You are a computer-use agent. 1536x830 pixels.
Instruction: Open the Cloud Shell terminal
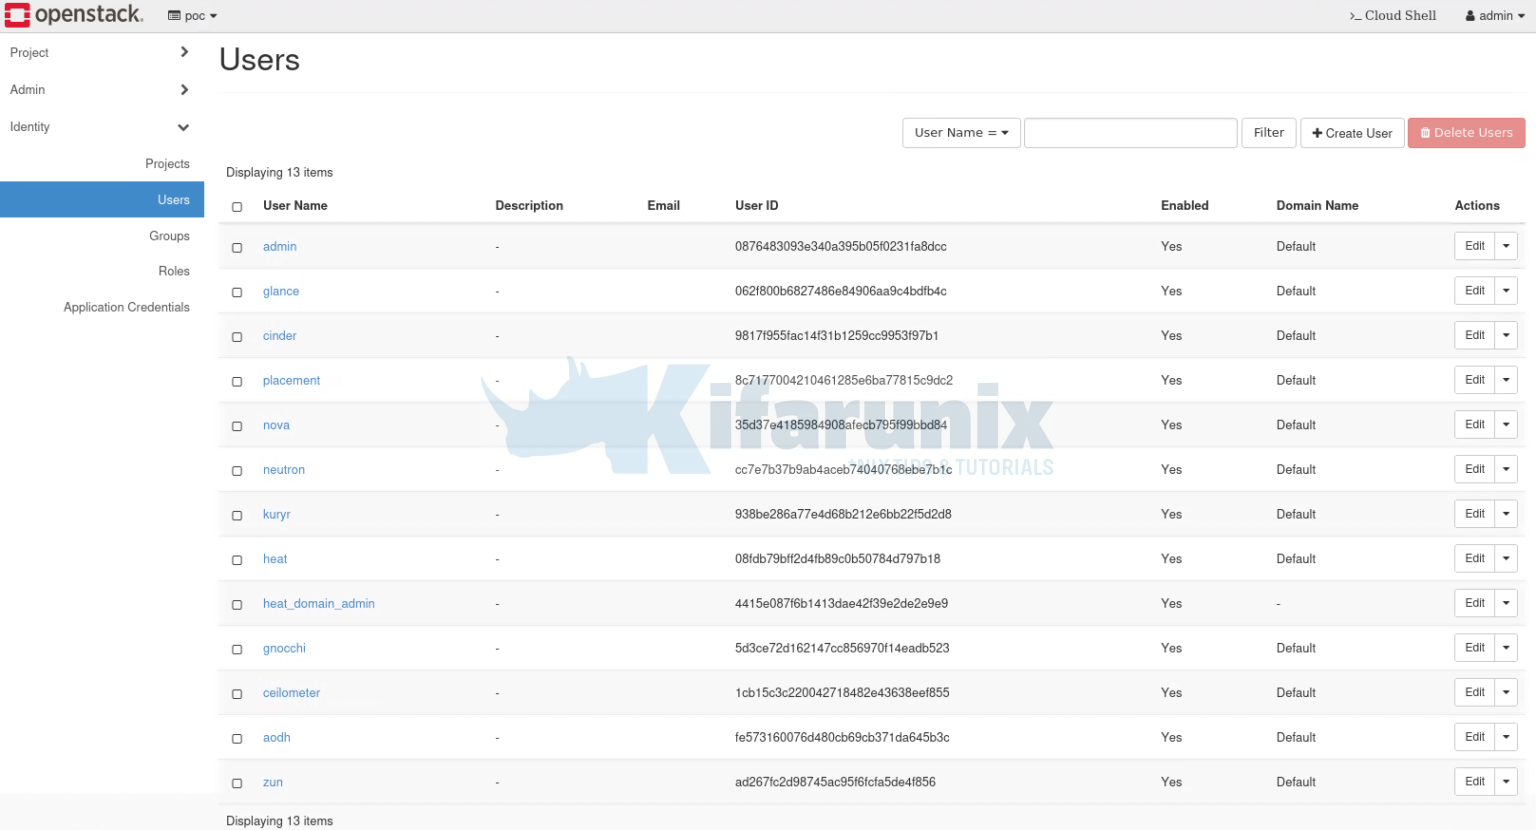1392,16
